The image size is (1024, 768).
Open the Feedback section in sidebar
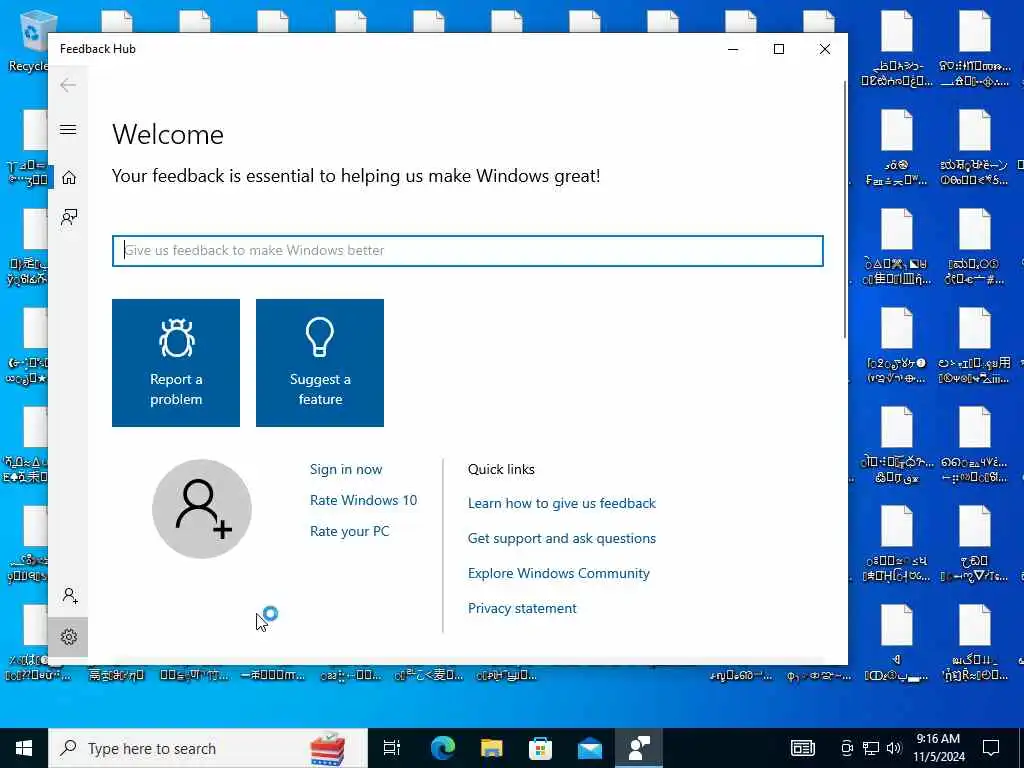69,217
